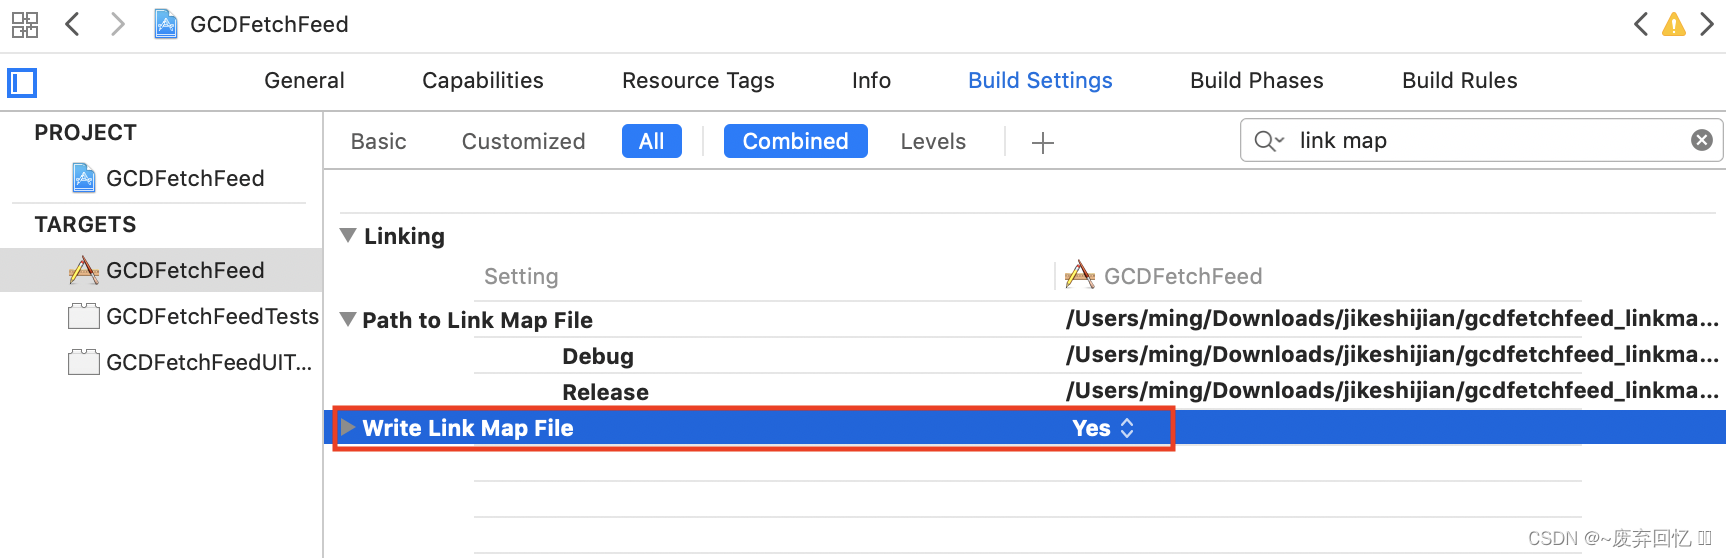The width and height of the screenshot is (1726, 558).
Task: Go forward with the right chevron
Action: 118,24
